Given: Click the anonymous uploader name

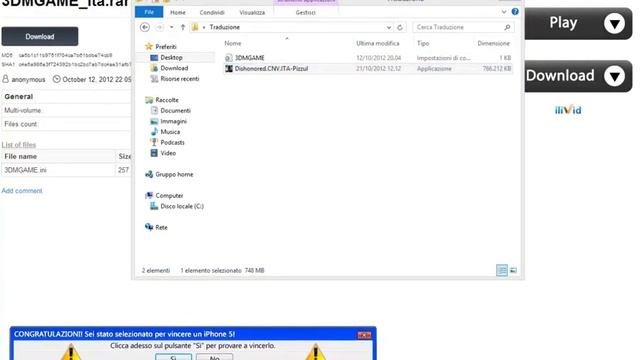Looking at the screenshot, I should (28, 80).
